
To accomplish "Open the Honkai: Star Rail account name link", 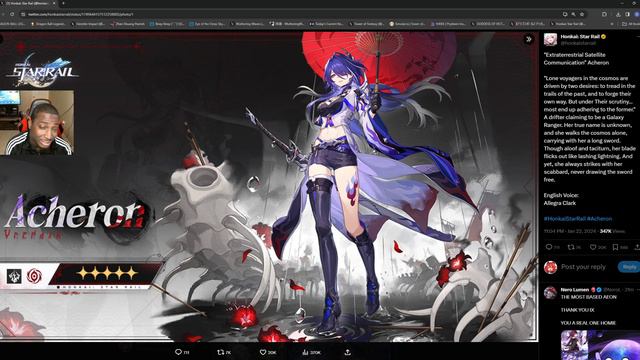I will pyautogui.click(x=580, y=37).
